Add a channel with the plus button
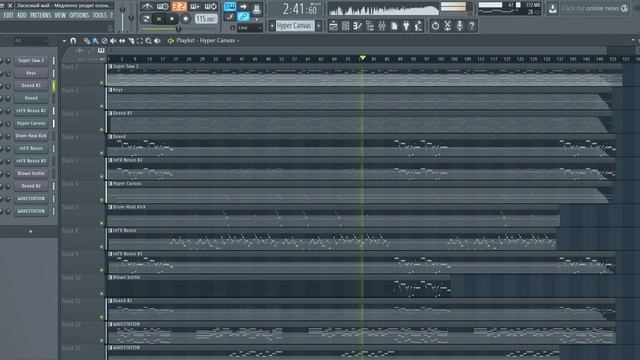 (x=30, y=232)
